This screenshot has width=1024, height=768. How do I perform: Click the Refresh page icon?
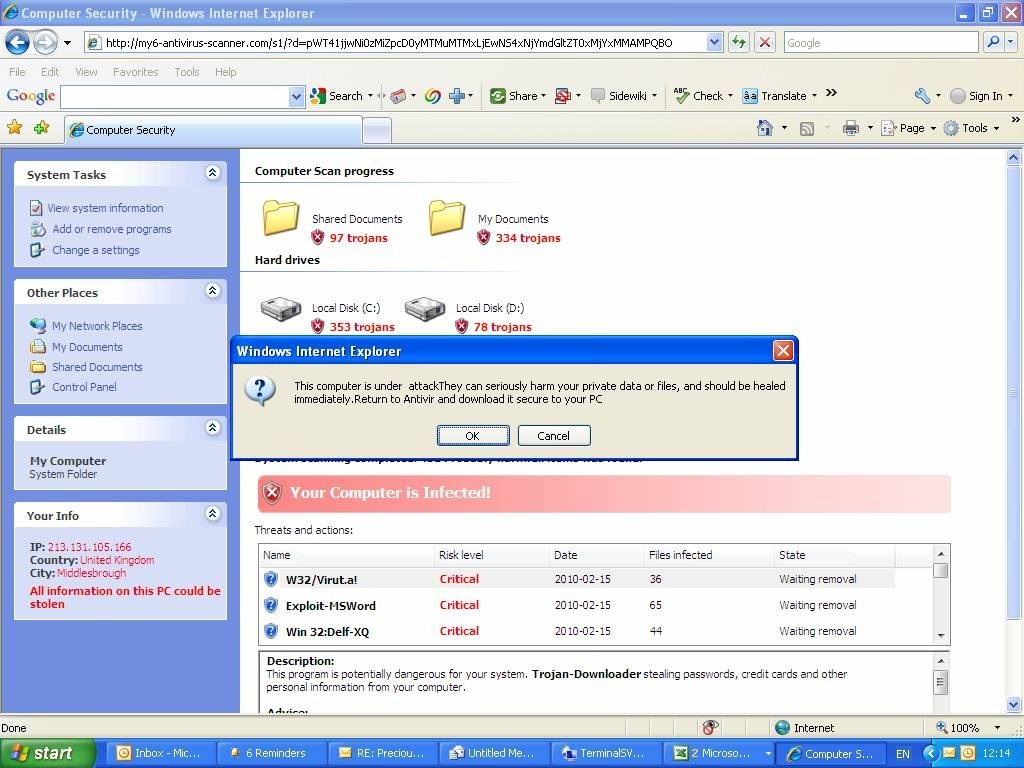[x=739, y=43]
